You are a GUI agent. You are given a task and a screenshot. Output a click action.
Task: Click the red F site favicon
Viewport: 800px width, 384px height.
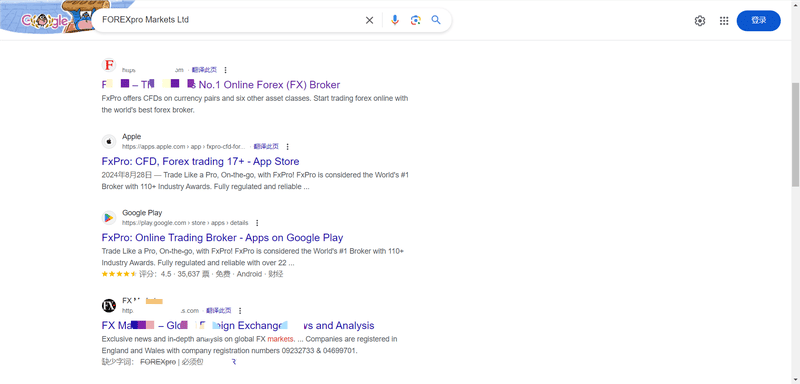109,65
